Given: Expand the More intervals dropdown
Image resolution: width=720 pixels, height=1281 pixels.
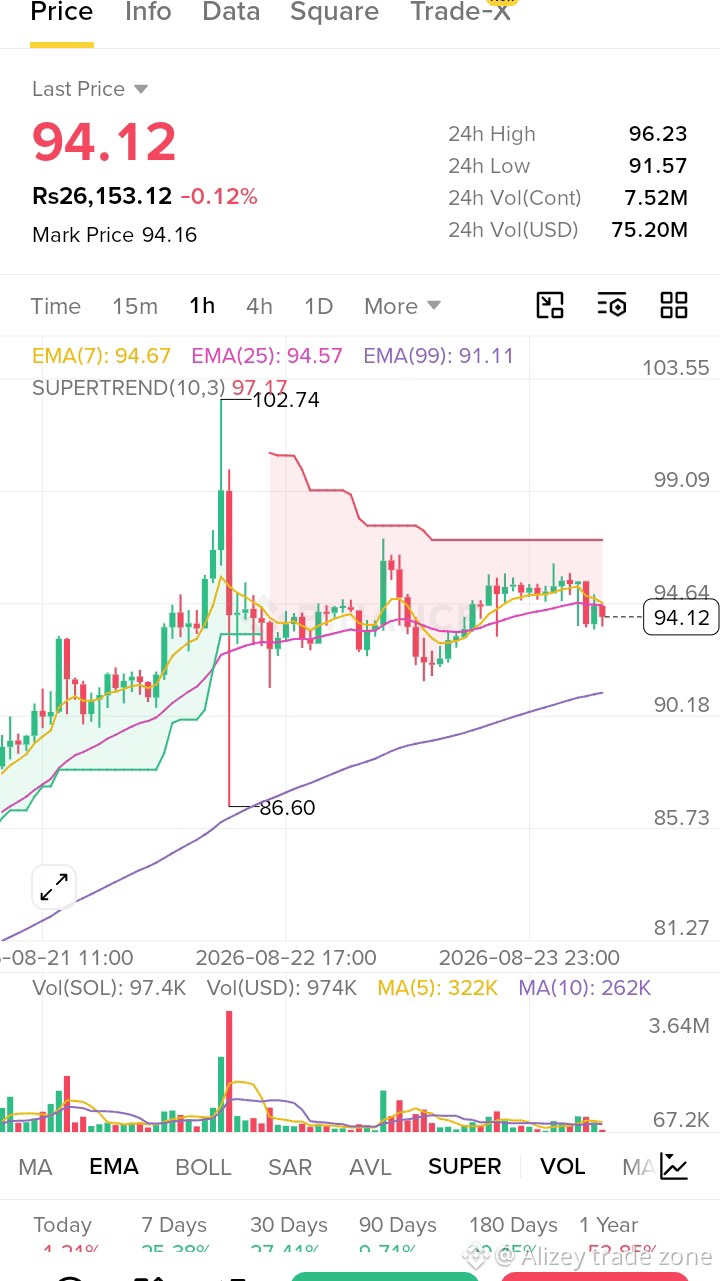Looking at the screenshot, I should (x=402, y=306).
